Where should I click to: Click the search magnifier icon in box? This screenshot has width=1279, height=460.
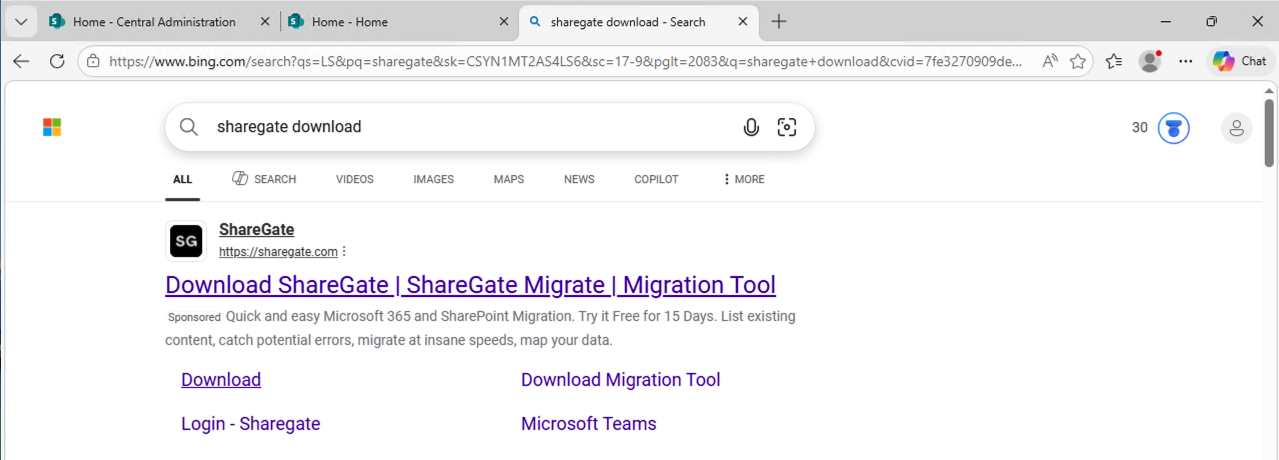pos(189,127)
